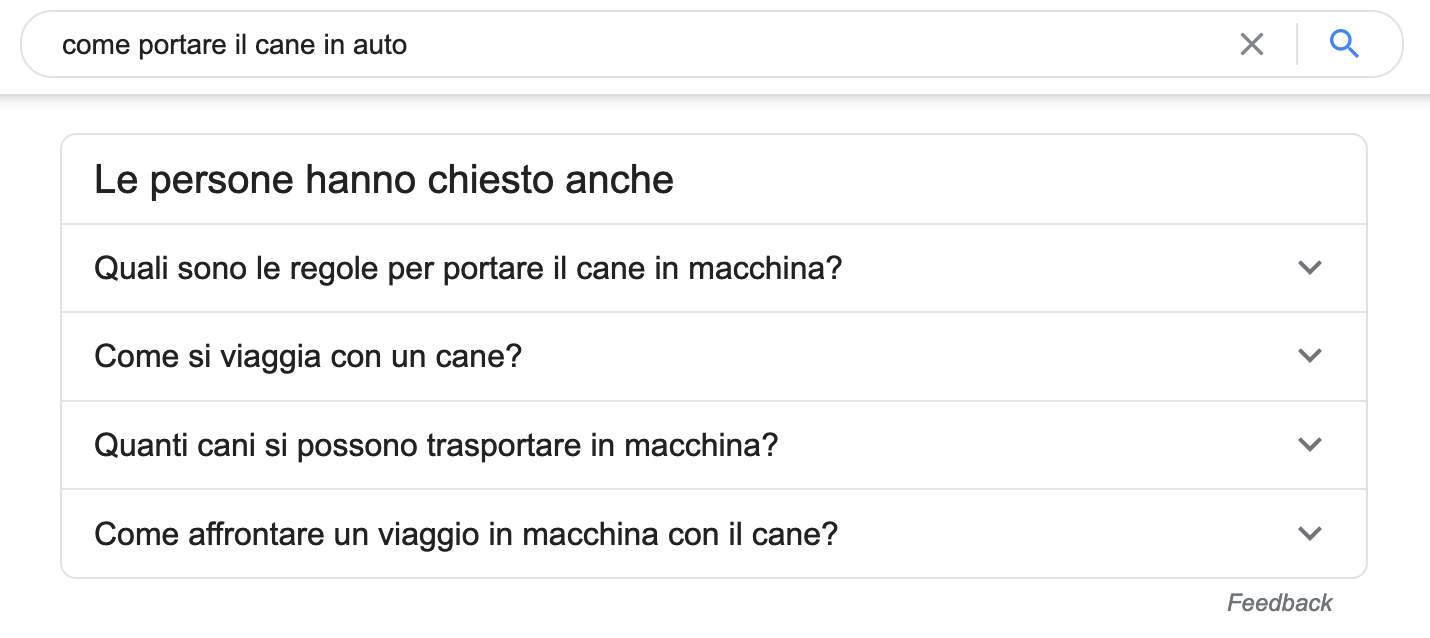This screenshot has height=638, width=1430.
Task: Open the Feedback link below the box
Action: (1279, 603)
